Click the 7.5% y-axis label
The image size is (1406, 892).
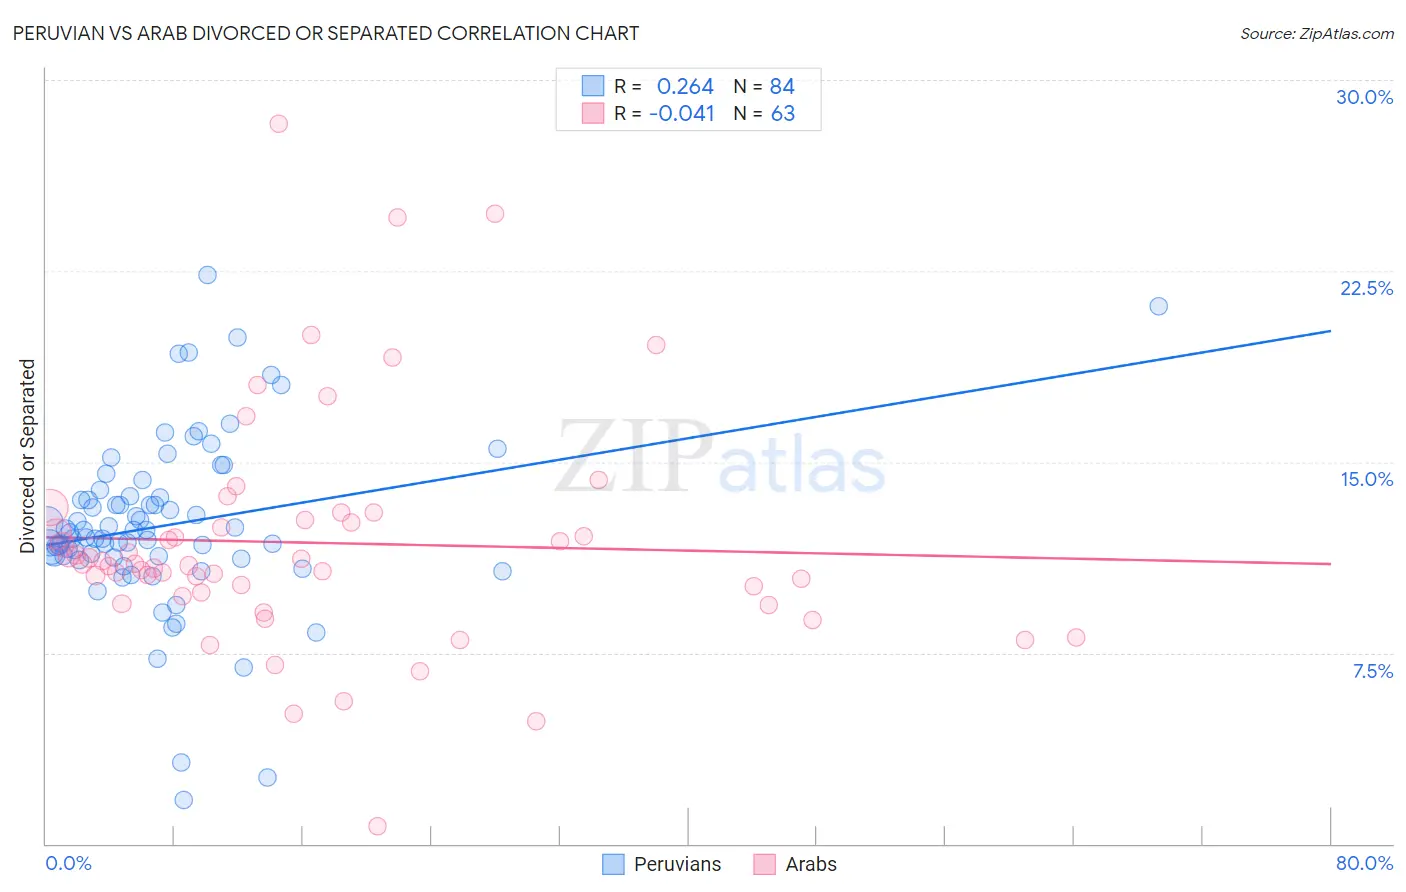[1372, 671]
